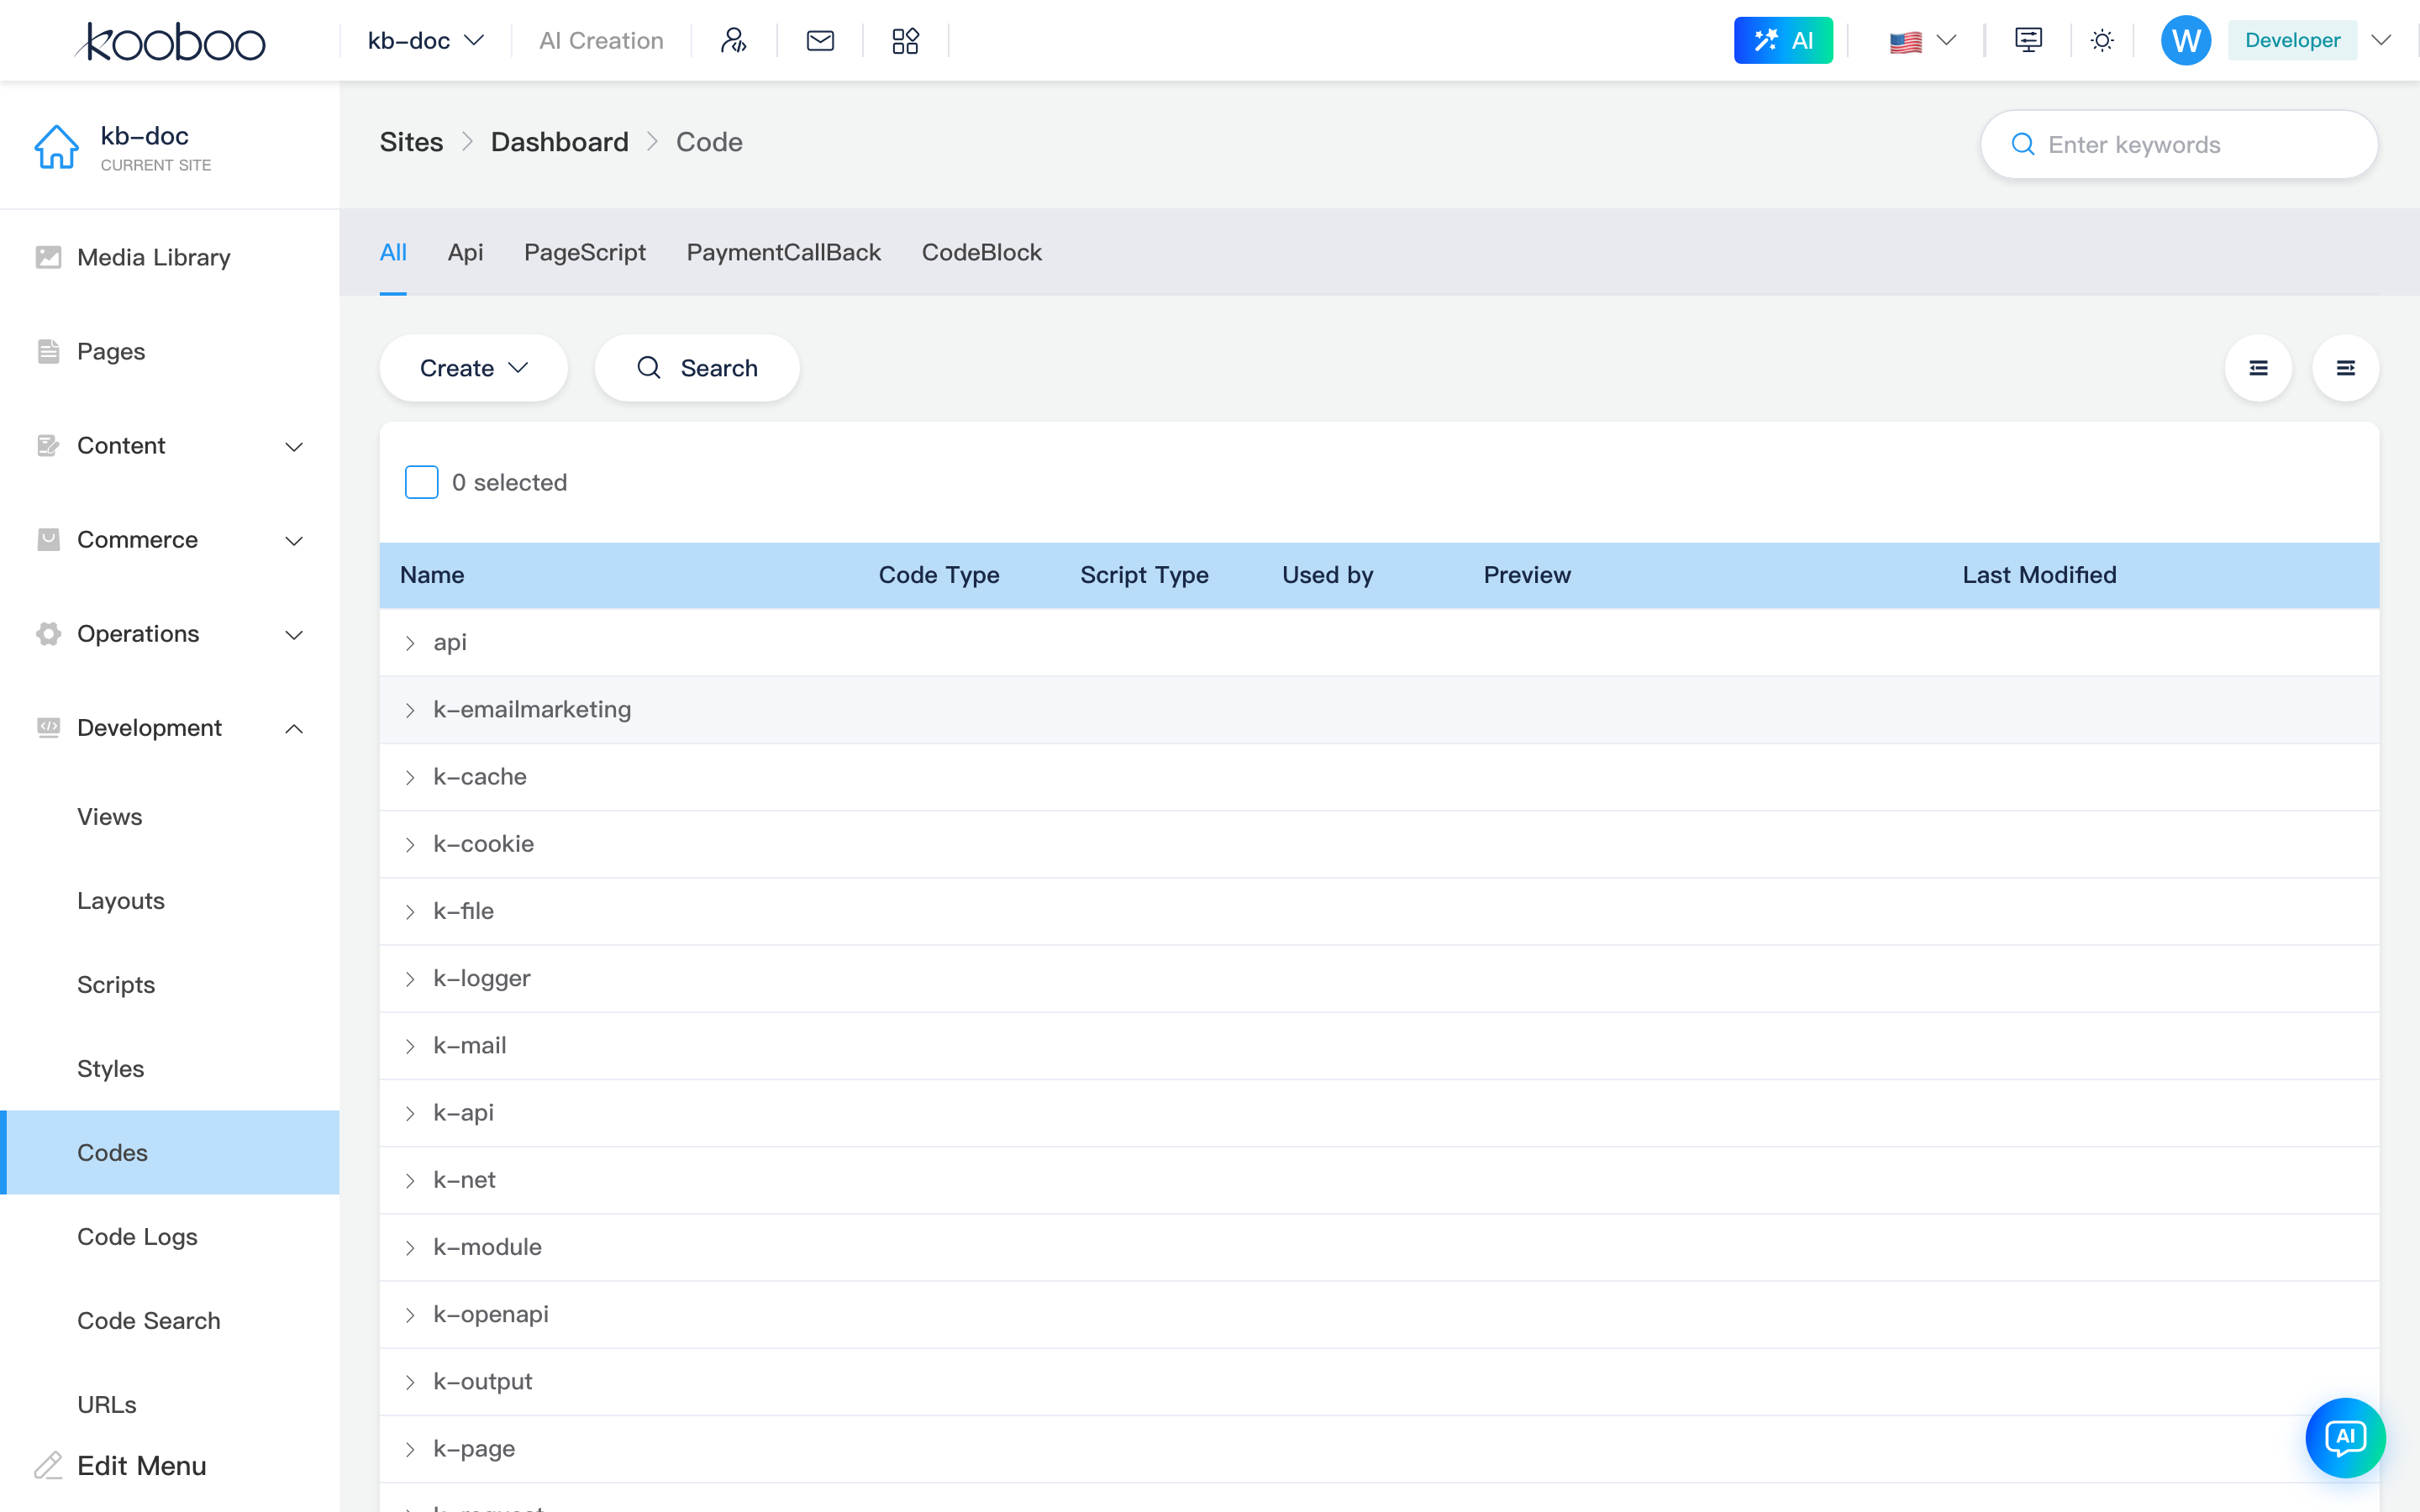Open AI Creation
The width and height of the screenshot is (2420, 1512).
click(x=601, y=41)
